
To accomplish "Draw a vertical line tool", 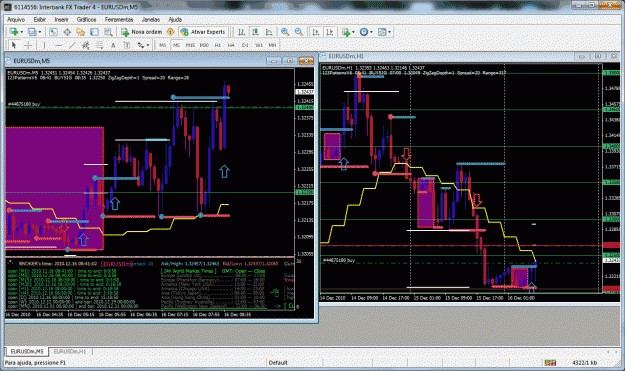I will pos(44,45).
